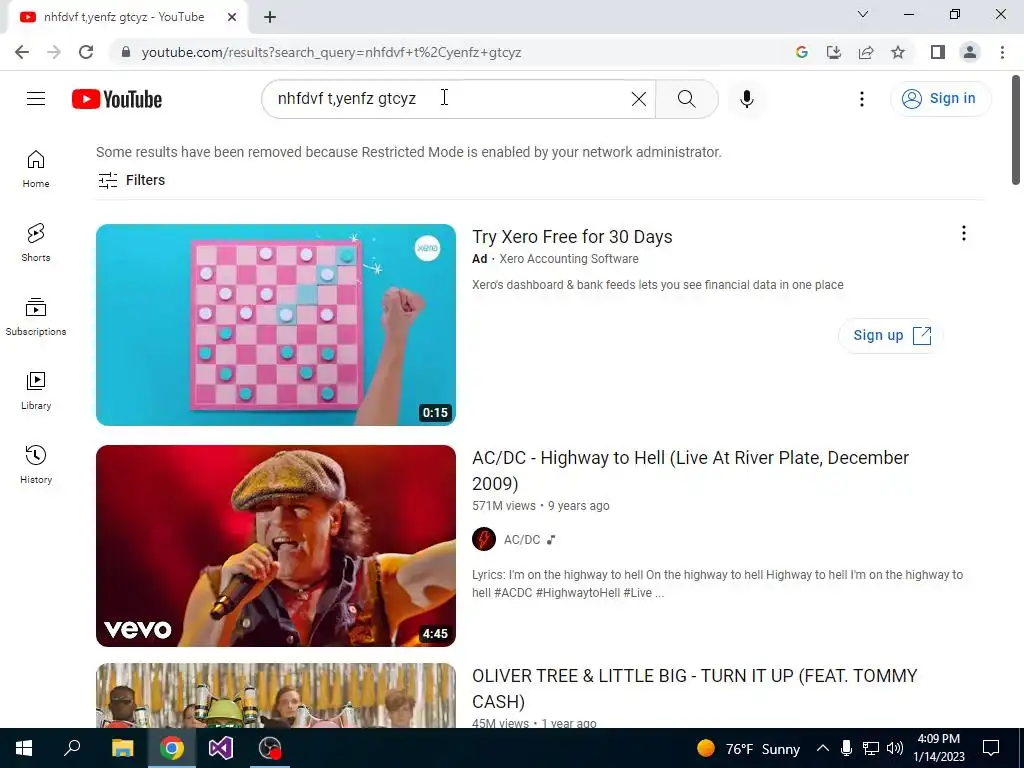Open the Xero ad three-dot options
The width and height of the screenshot is (1024, 768).
tap(964, 234)
